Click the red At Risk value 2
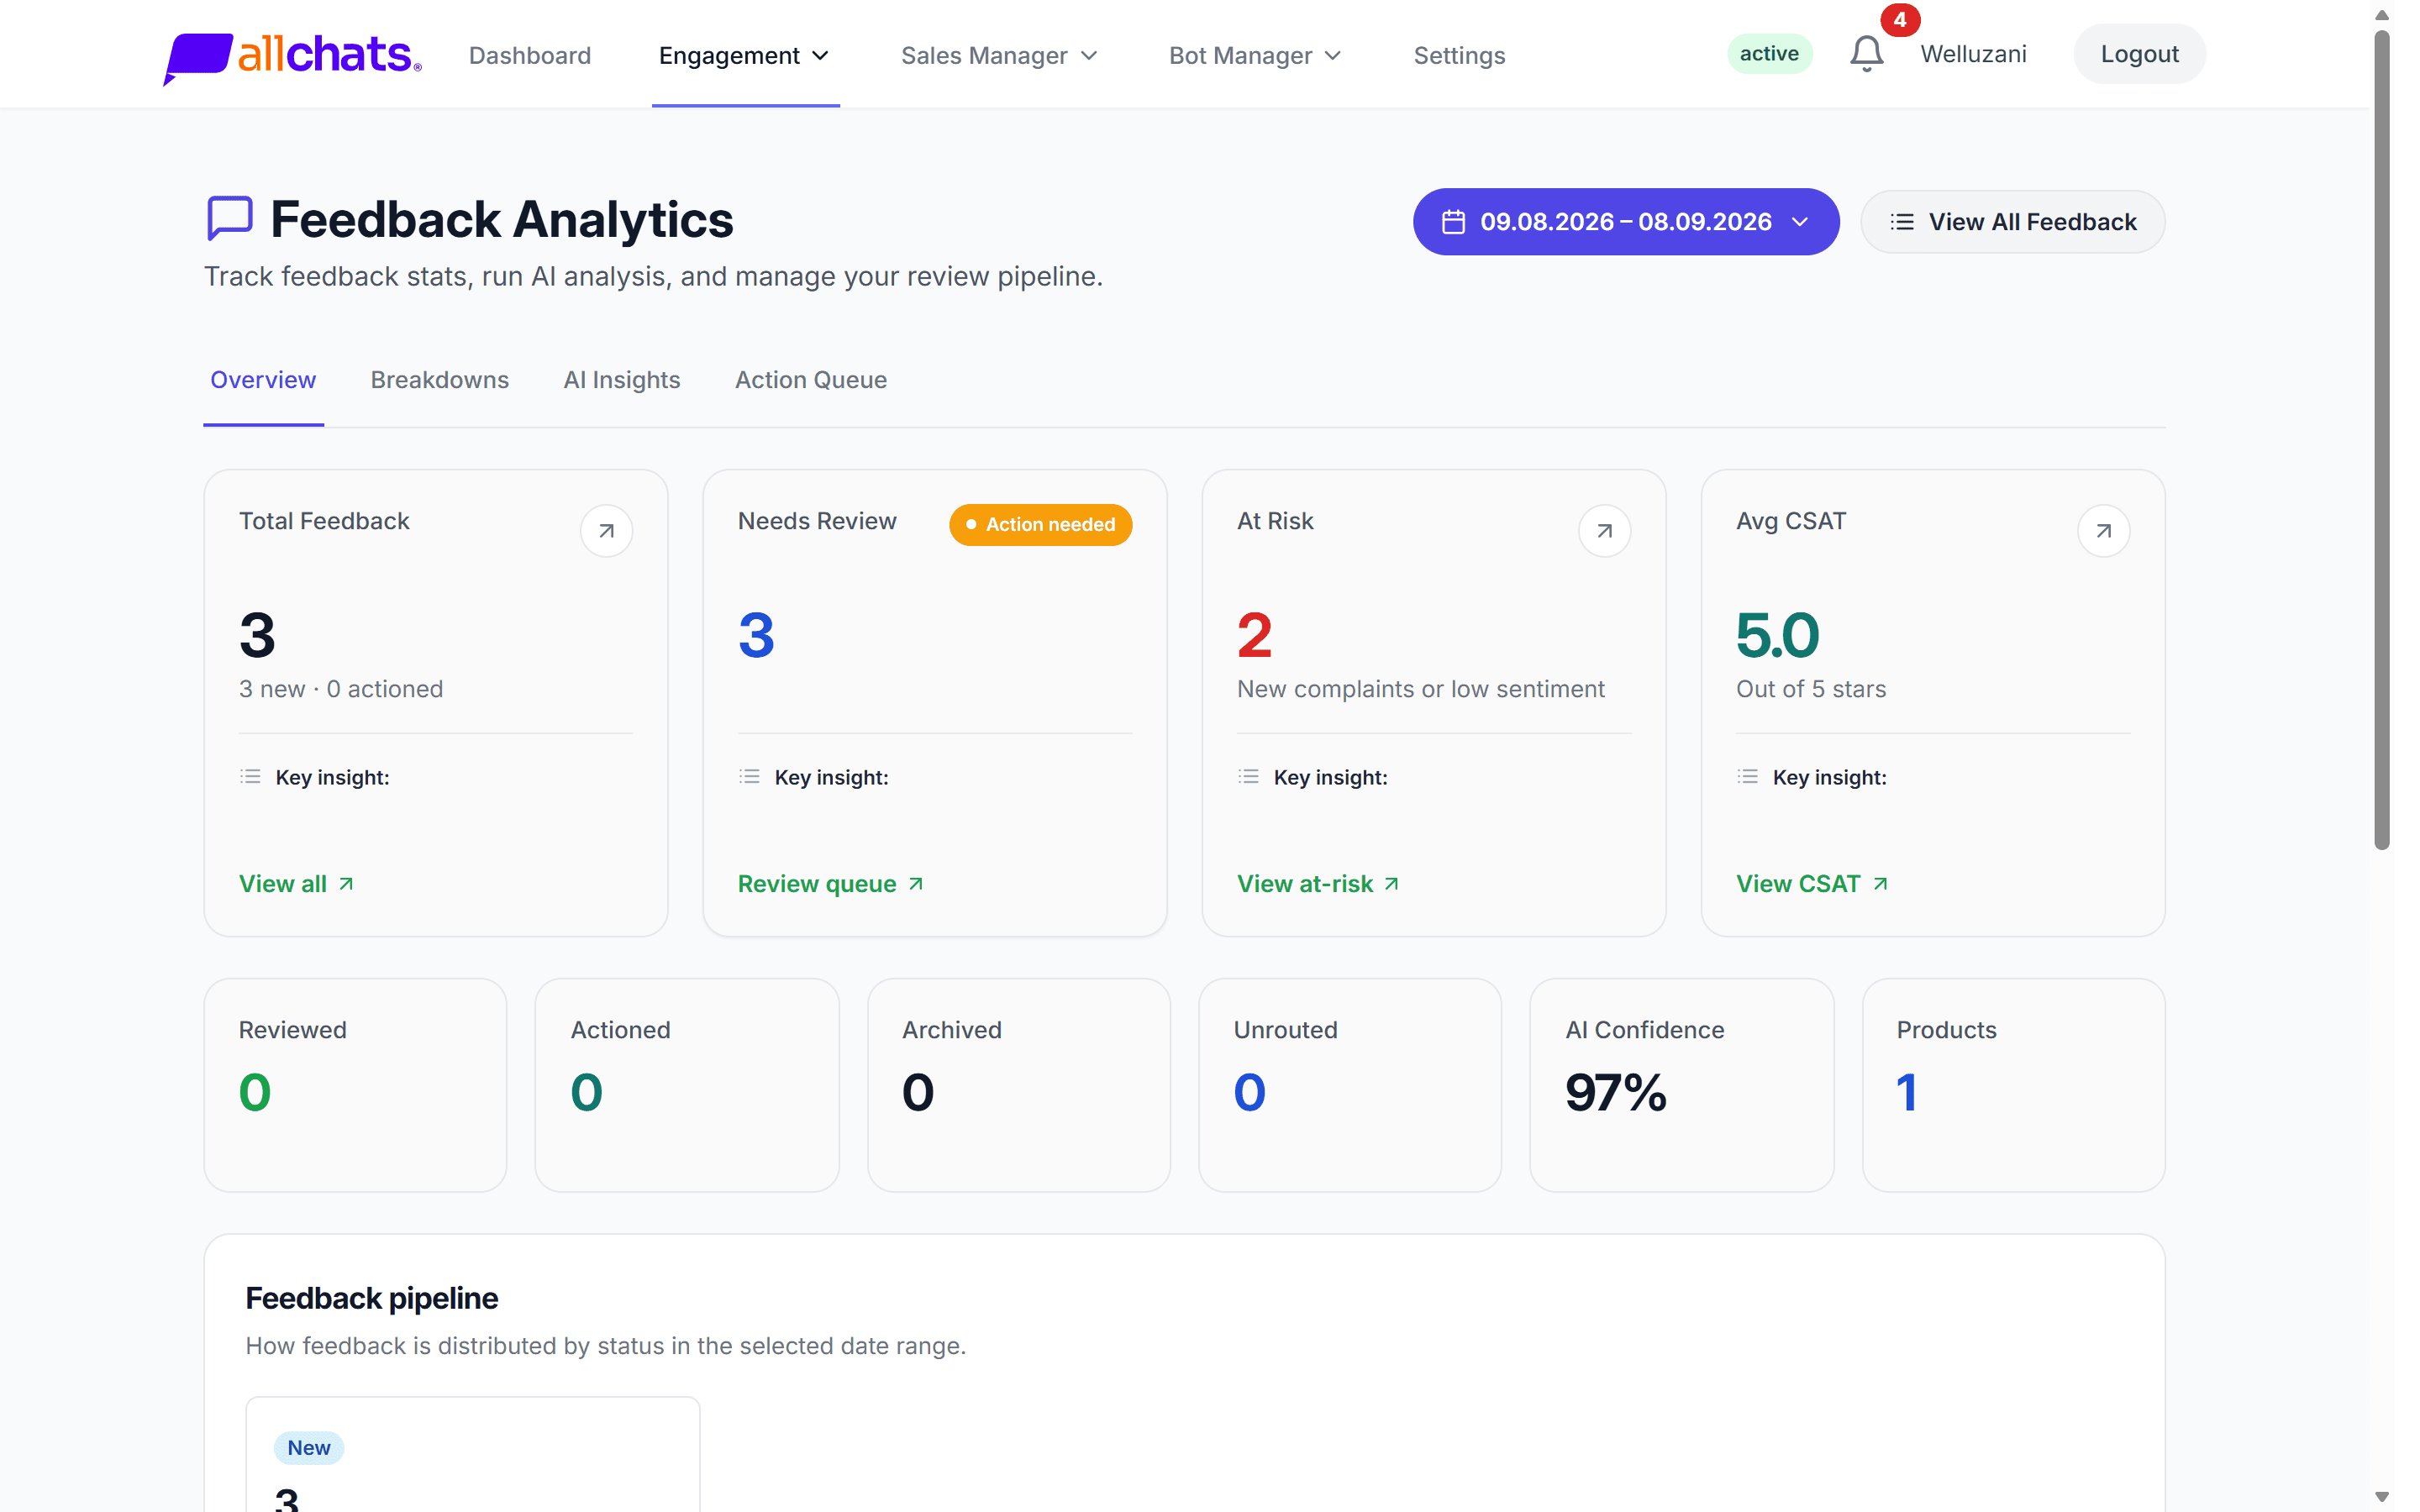Image resolution: width=2420 pixels, height=1512 pixels. pyautogui.click(x=1254, y=635)
